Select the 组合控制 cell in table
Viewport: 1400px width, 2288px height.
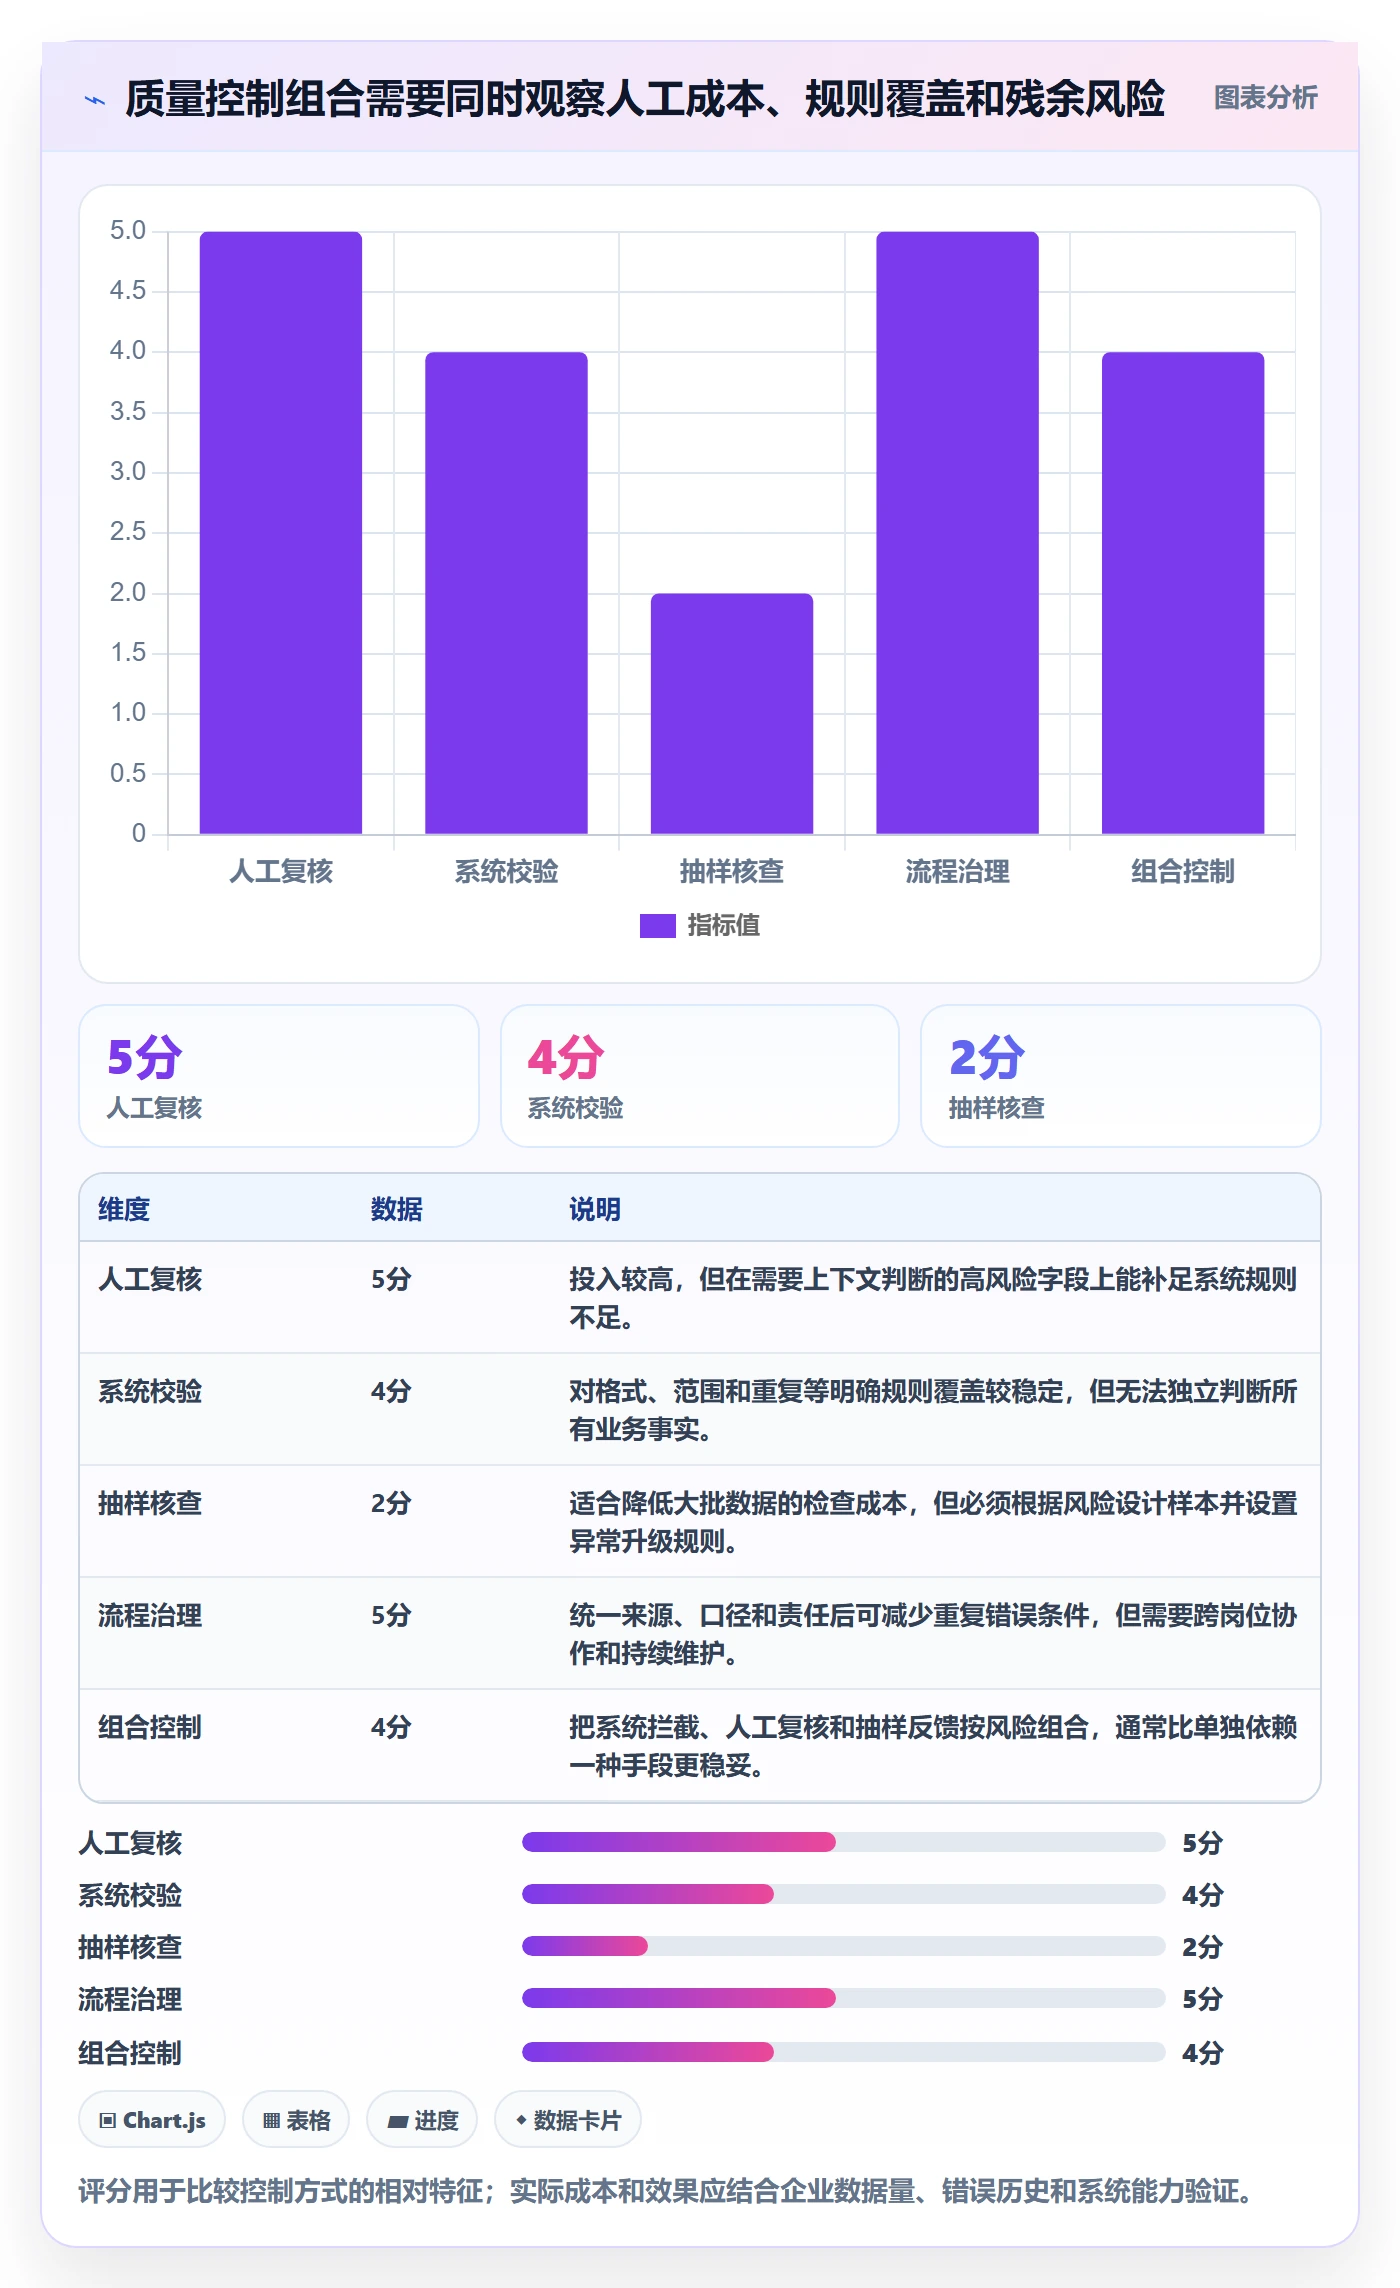(150, 1727)
